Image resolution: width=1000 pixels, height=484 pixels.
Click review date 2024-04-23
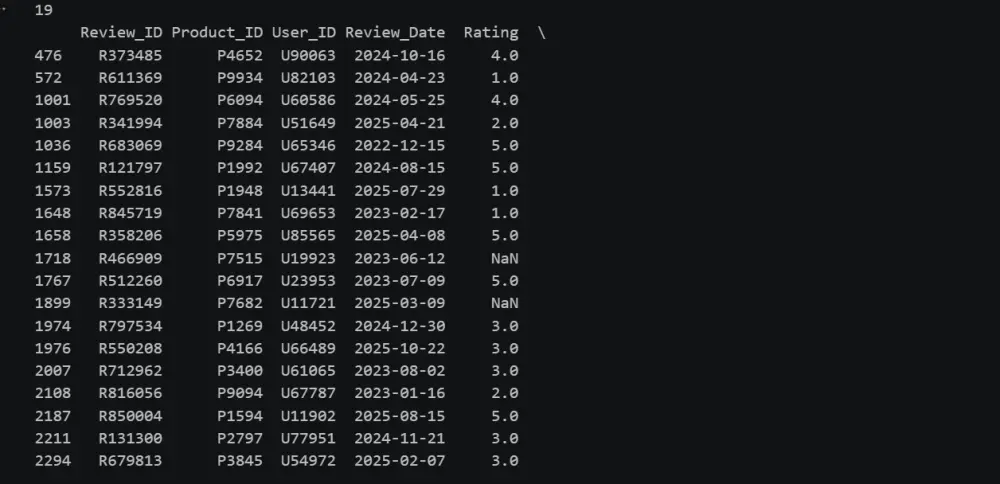[399, 78]
